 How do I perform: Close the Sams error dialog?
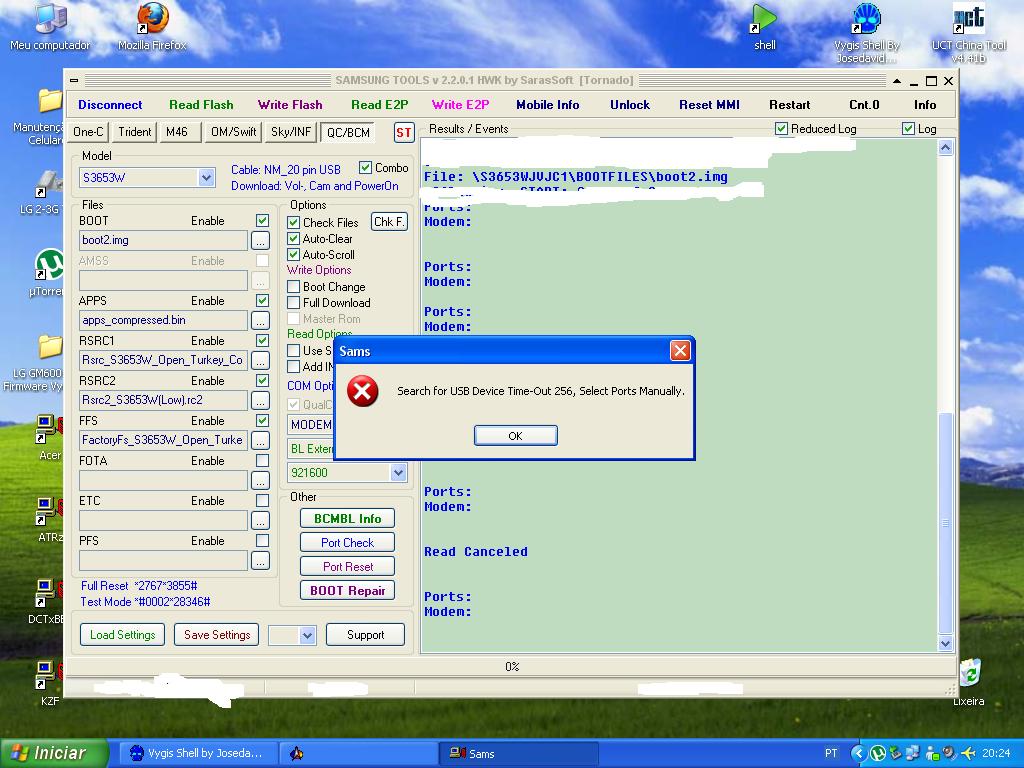680,351
